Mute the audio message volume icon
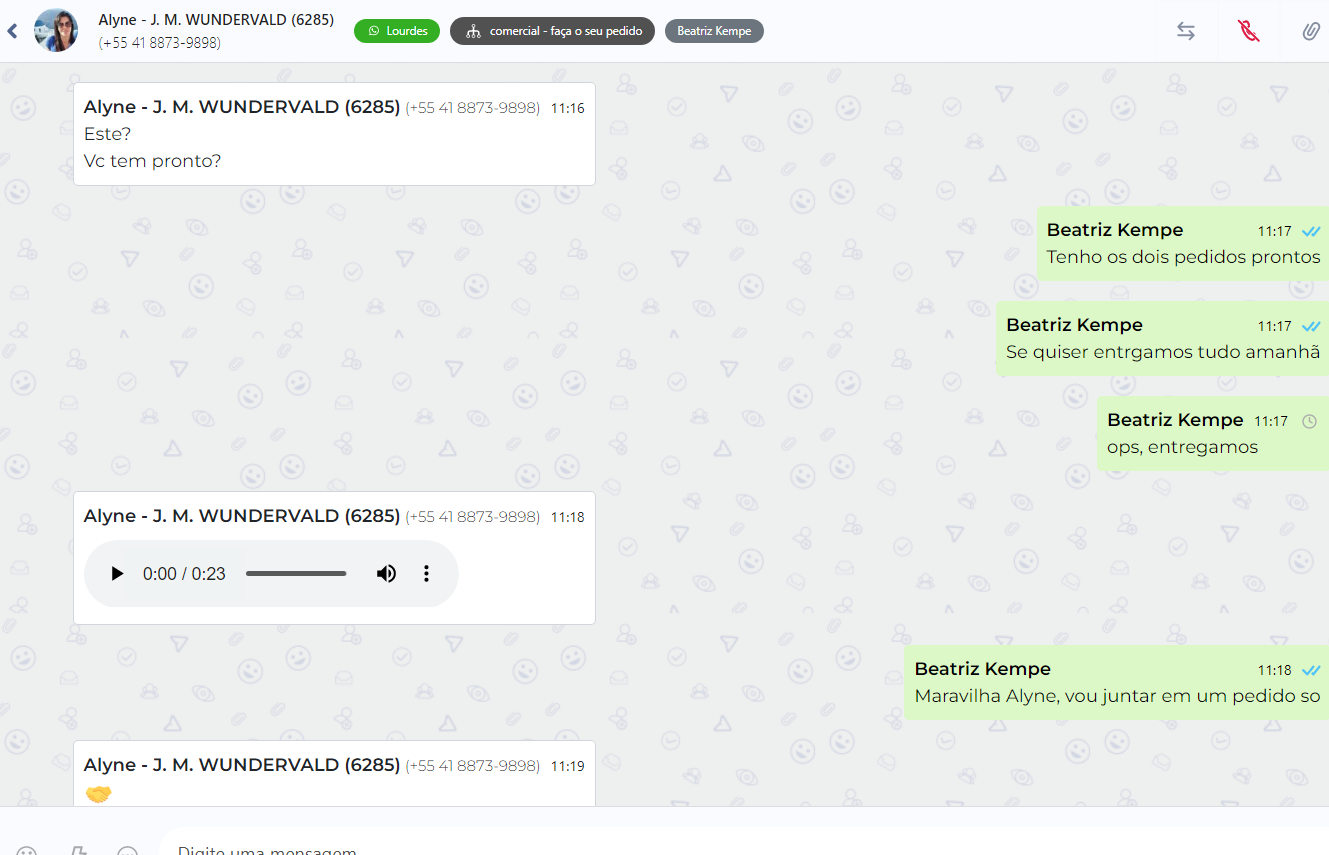 click(386, 574)
